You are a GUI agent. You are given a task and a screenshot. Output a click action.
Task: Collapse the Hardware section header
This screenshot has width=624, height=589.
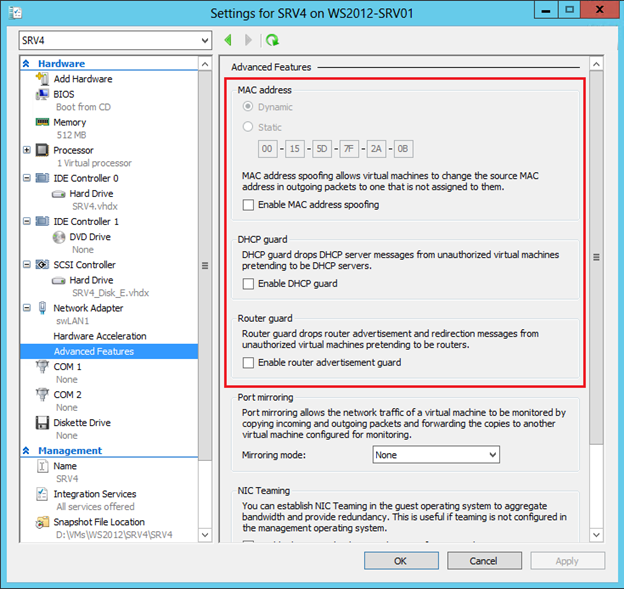click(x=26, y=64)
